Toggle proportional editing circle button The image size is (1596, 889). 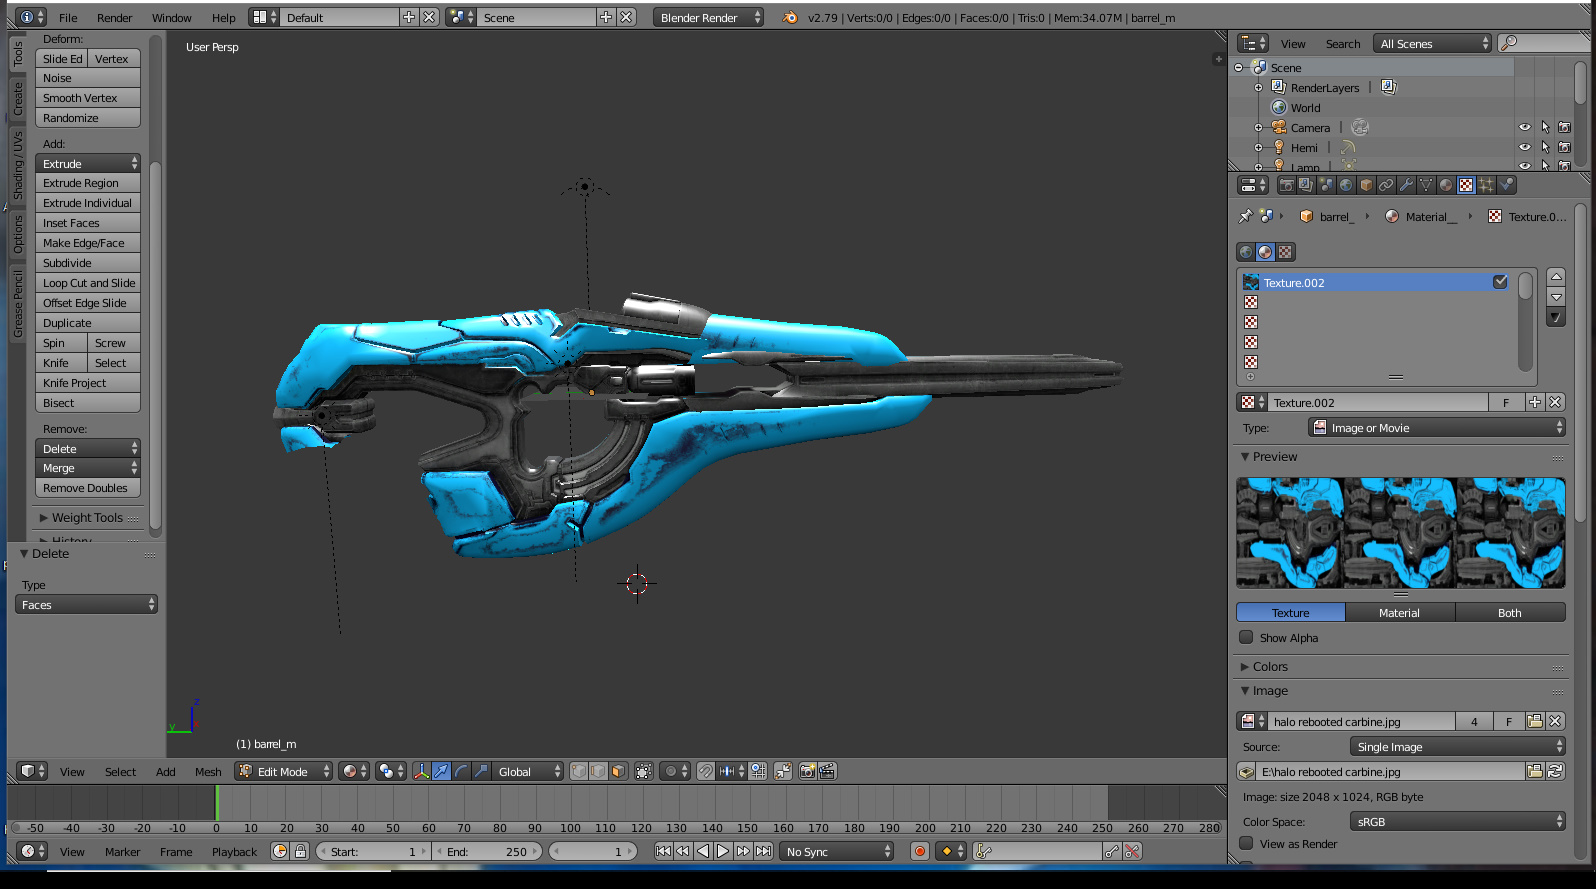(676, 771)
